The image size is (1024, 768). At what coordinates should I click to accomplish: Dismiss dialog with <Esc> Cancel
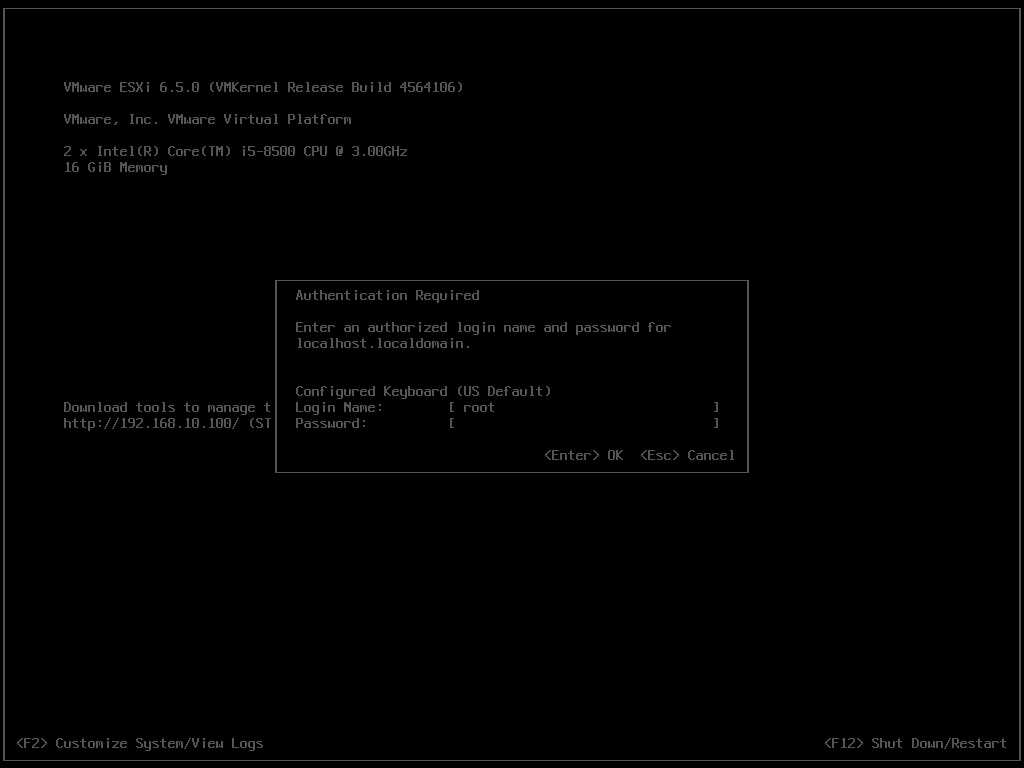(687, 455)
